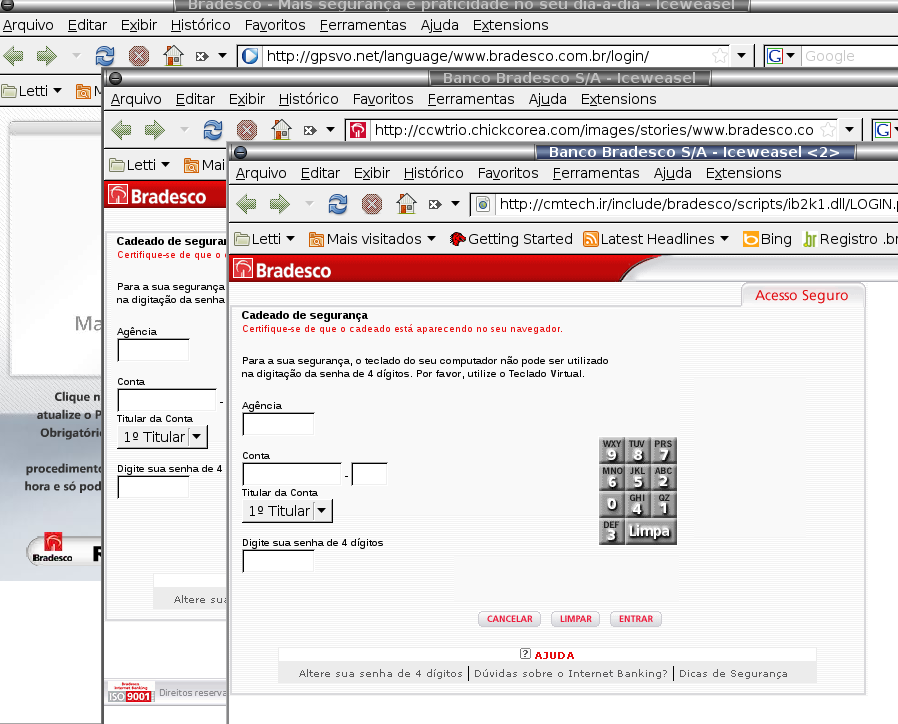The image size is (898, 724).
Task: Click virtual keypad key 5 JKL
Action: pos(637,477)
